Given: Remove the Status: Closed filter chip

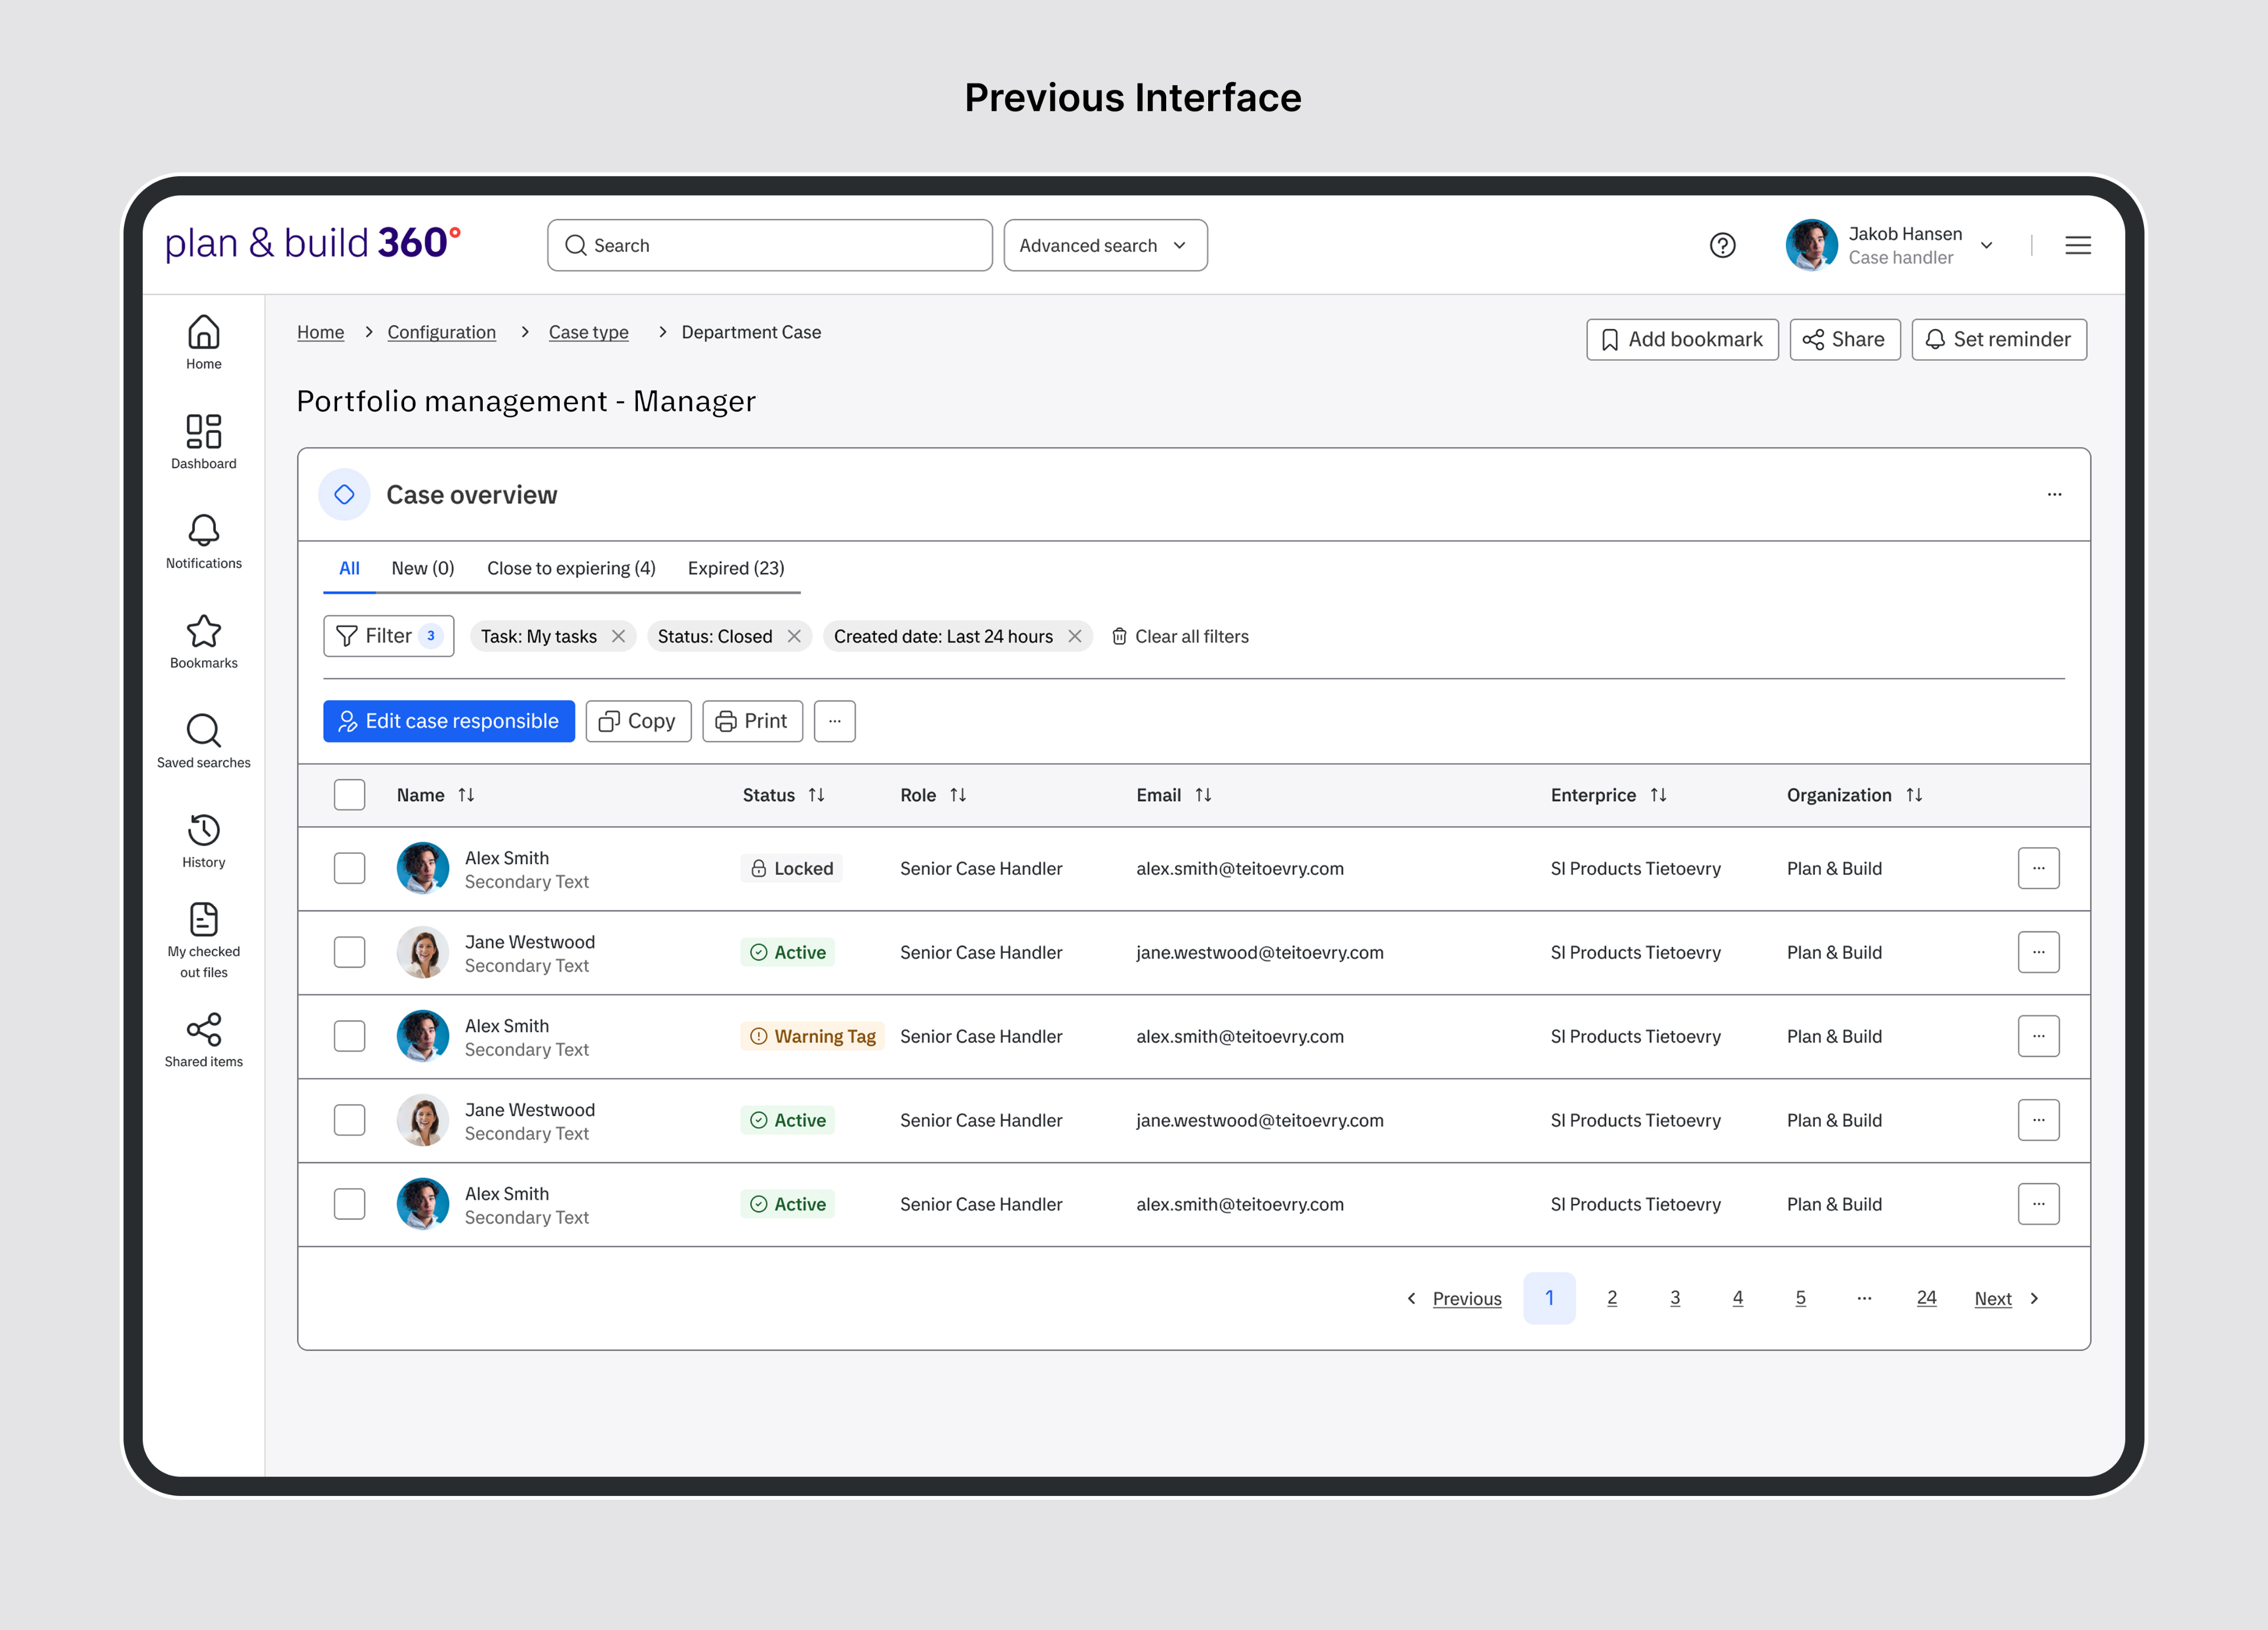Looking at the screenshot, I should pyautogui.click(x=794, y=636).
